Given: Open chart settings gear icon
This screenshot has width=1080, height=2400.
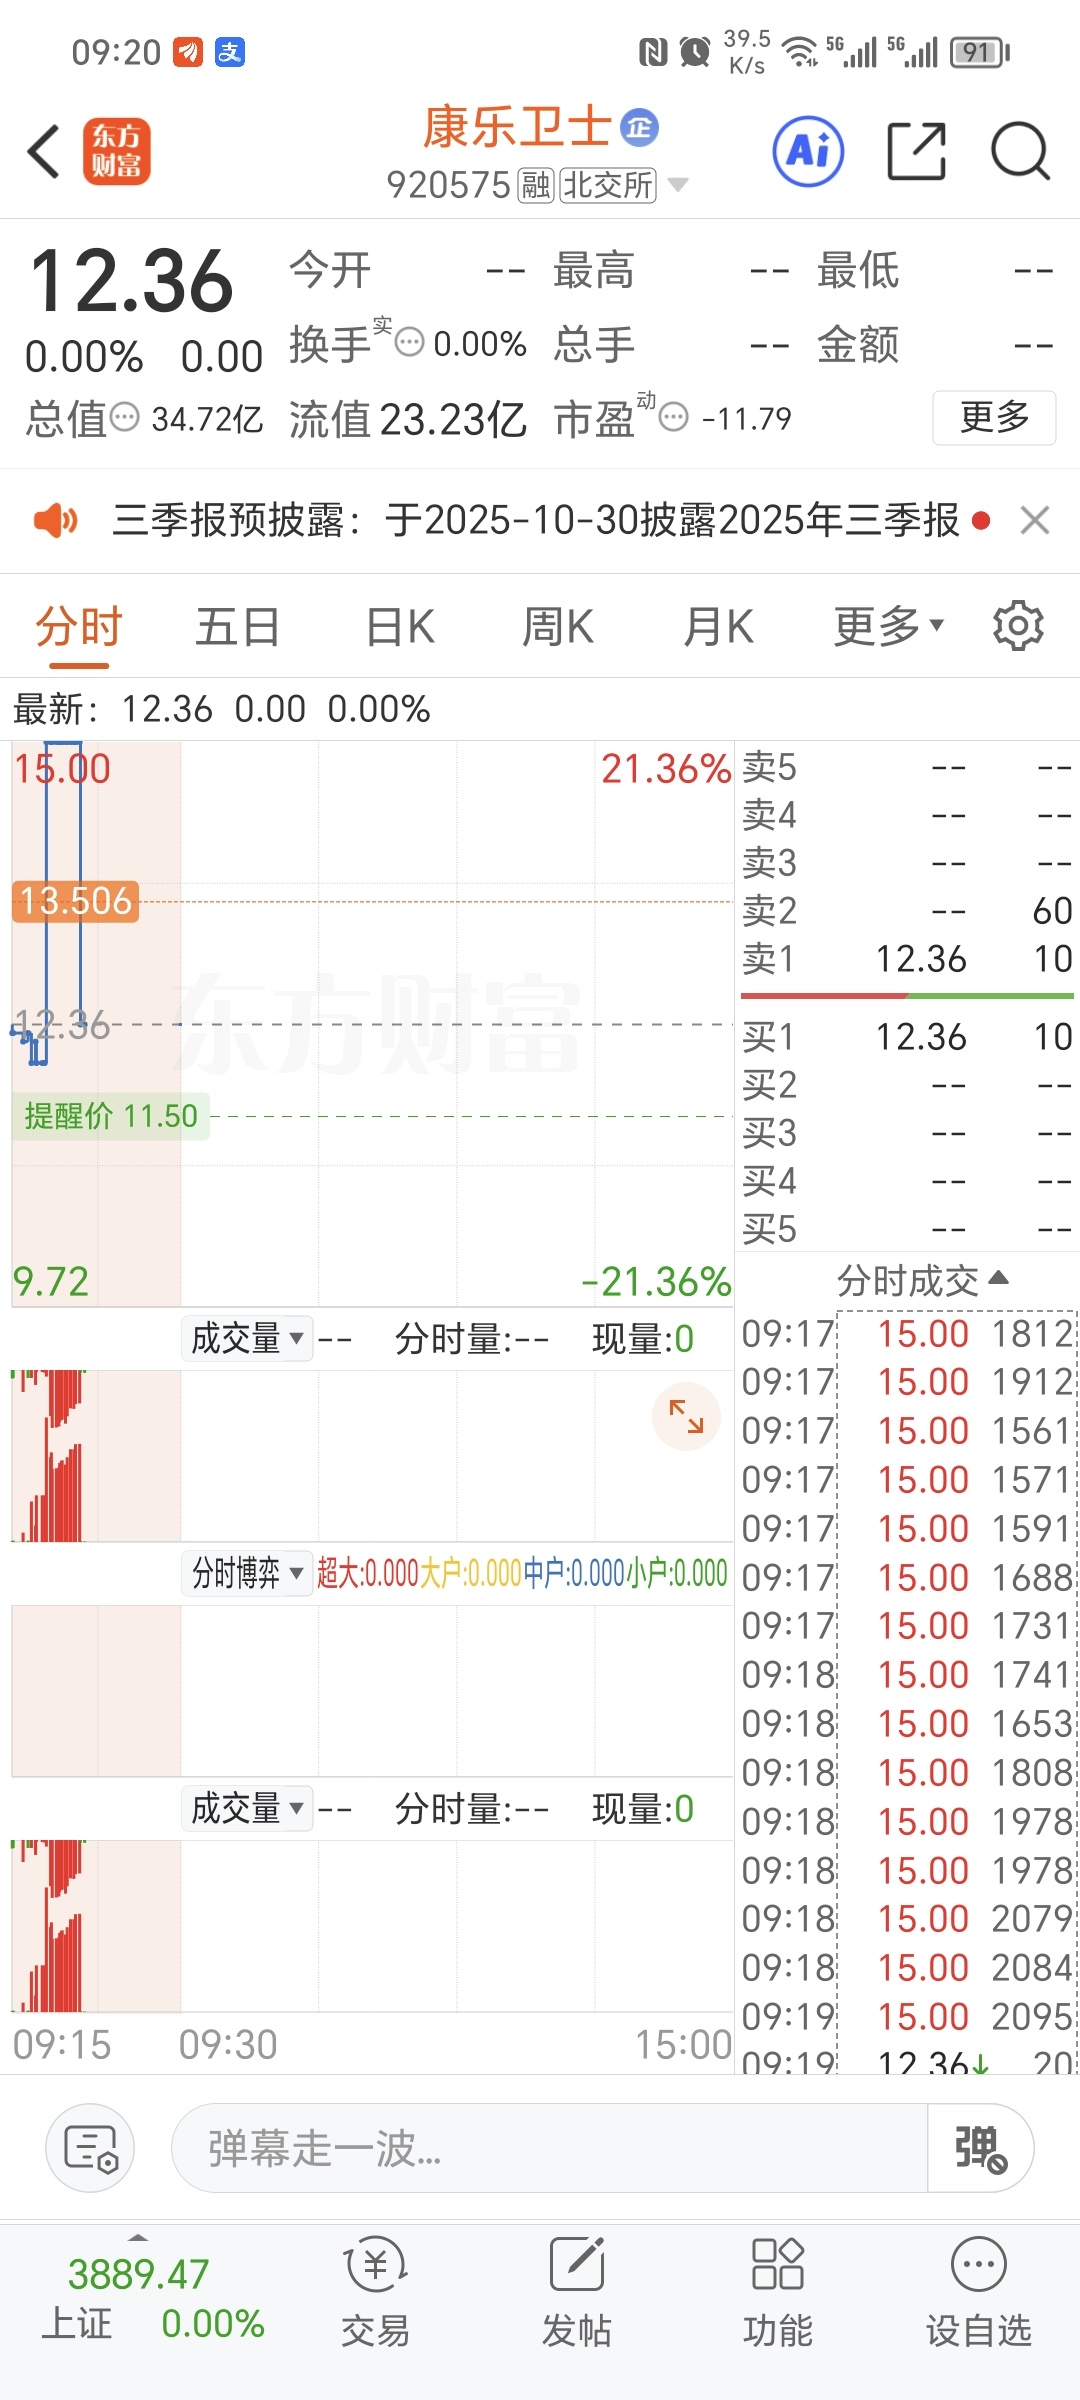Looking at the screenshot, I should tap(1018, 626).
